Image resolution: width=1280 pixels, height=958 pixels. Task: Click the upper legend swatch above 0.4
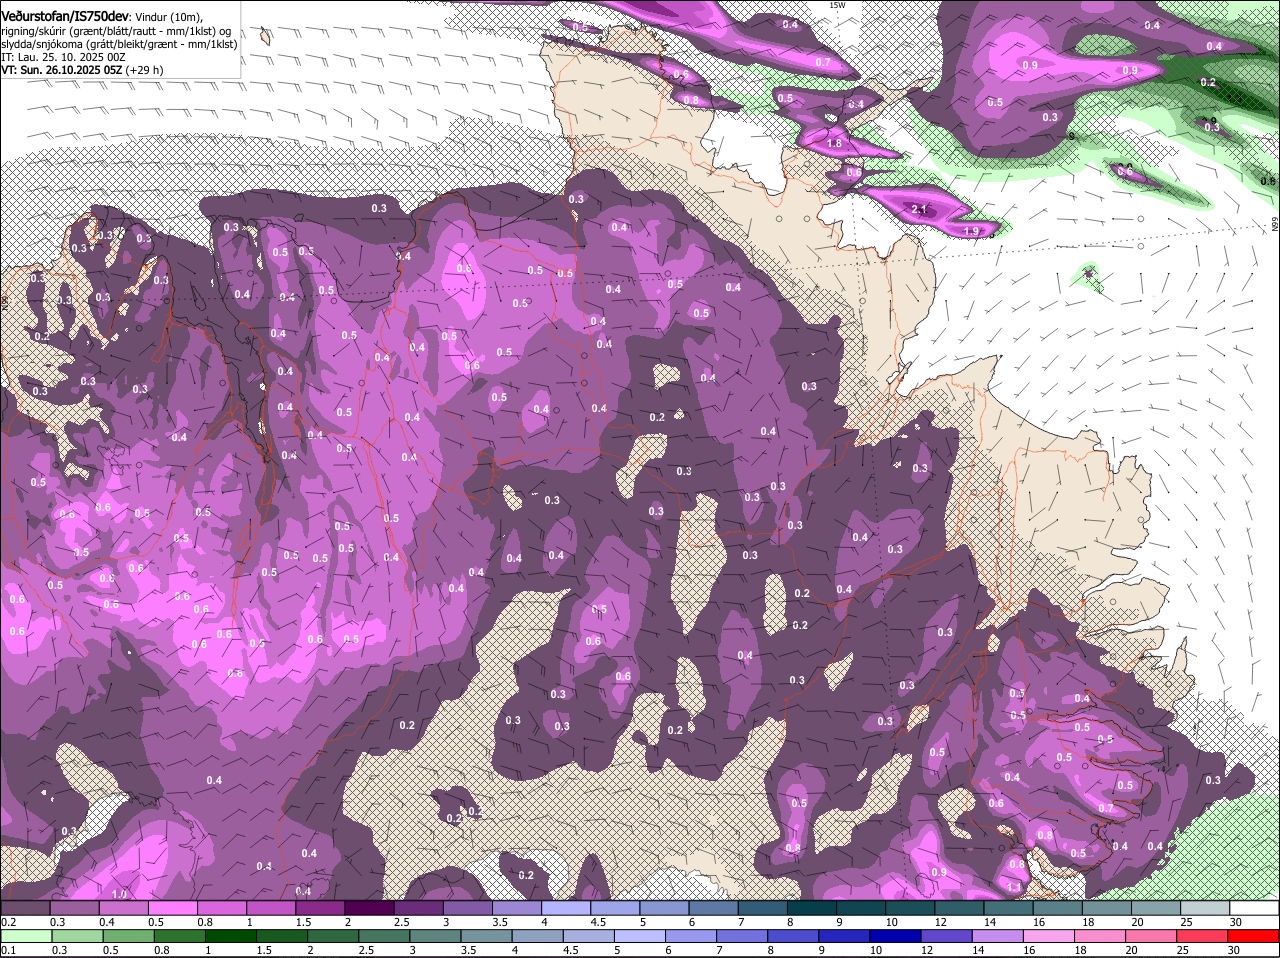click(x=123, y=908)
